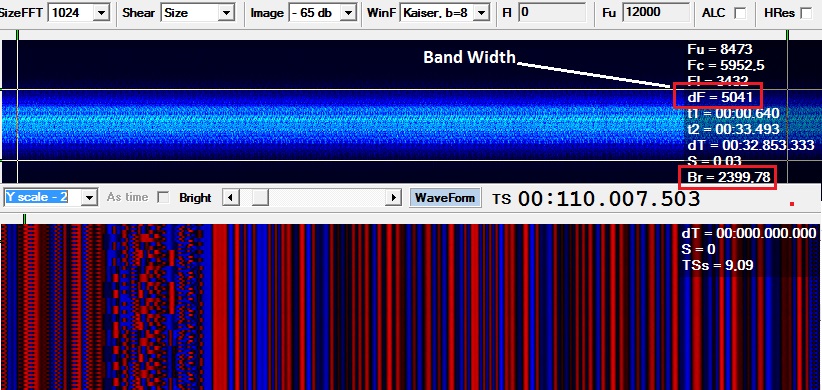This screenshot has width=822, height=390.
Task: Click the left green time marker above spectrogram
Action: click(x=17, y=35)
